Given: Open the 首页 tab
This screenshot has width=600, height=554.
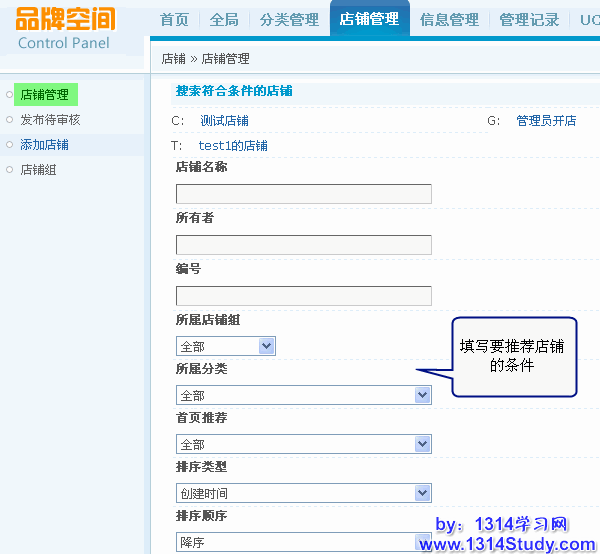Looking at the screenshot, I should [174, 20].
